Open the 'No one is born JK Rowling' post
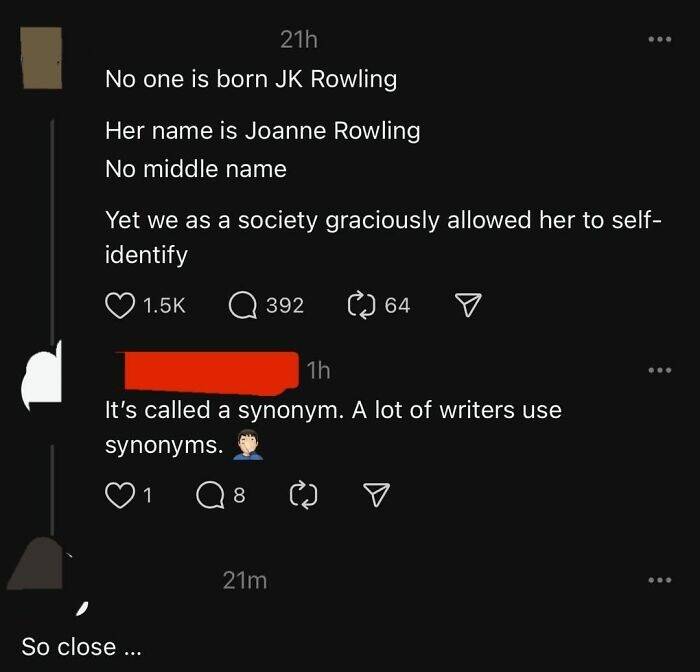This screenshot has width=700, height=672. pyautogui.click(x=251, y=79)
